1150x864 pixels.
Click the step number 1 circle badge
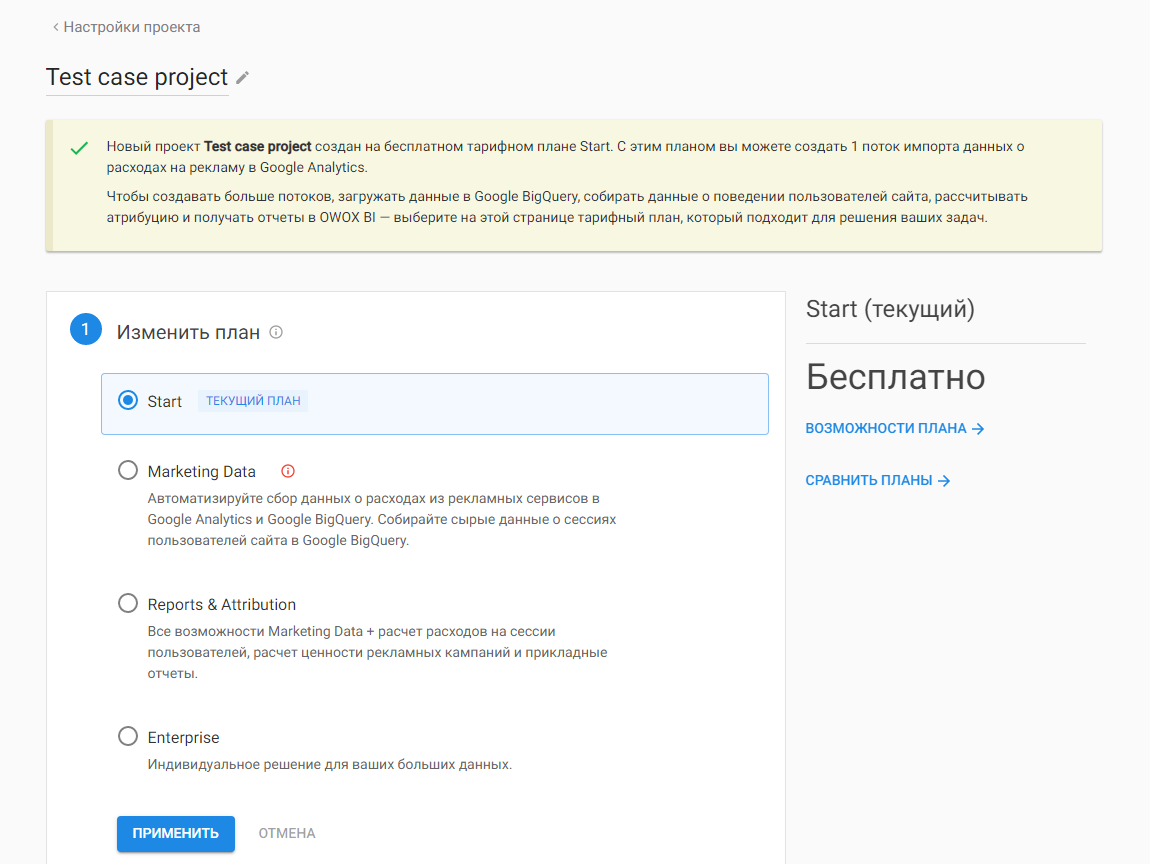[86, 329]
